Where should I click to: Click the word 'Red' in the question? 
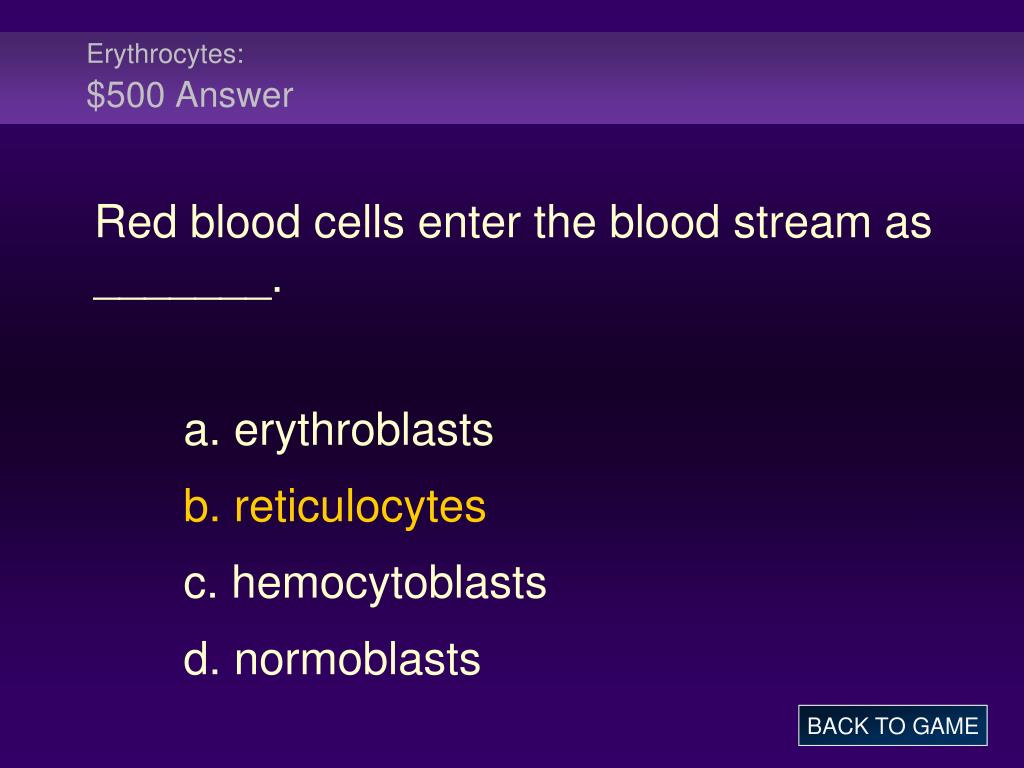(x=136, y=222)
